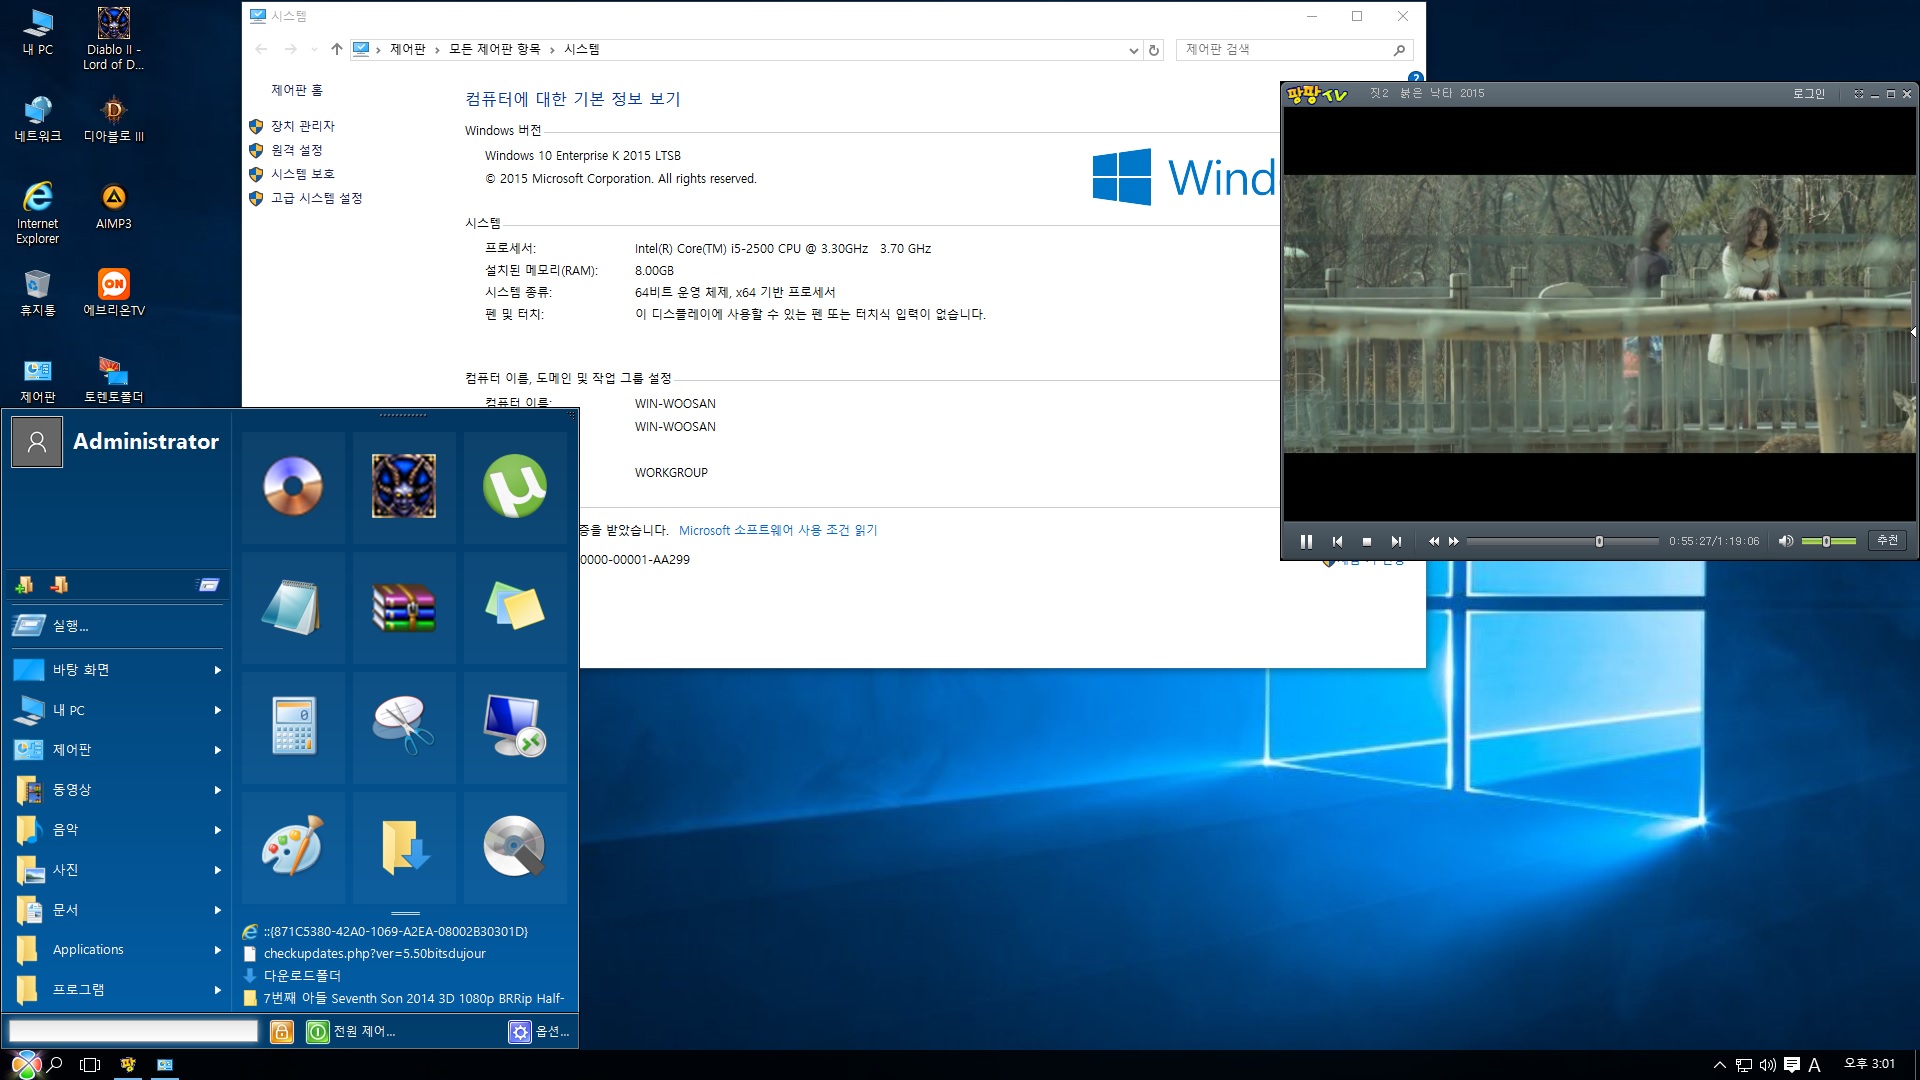Viewport: 1920px width, 1080px height.
Task: Launch the Diablo II tile in the start menu
Action: (x=404, y=487)
